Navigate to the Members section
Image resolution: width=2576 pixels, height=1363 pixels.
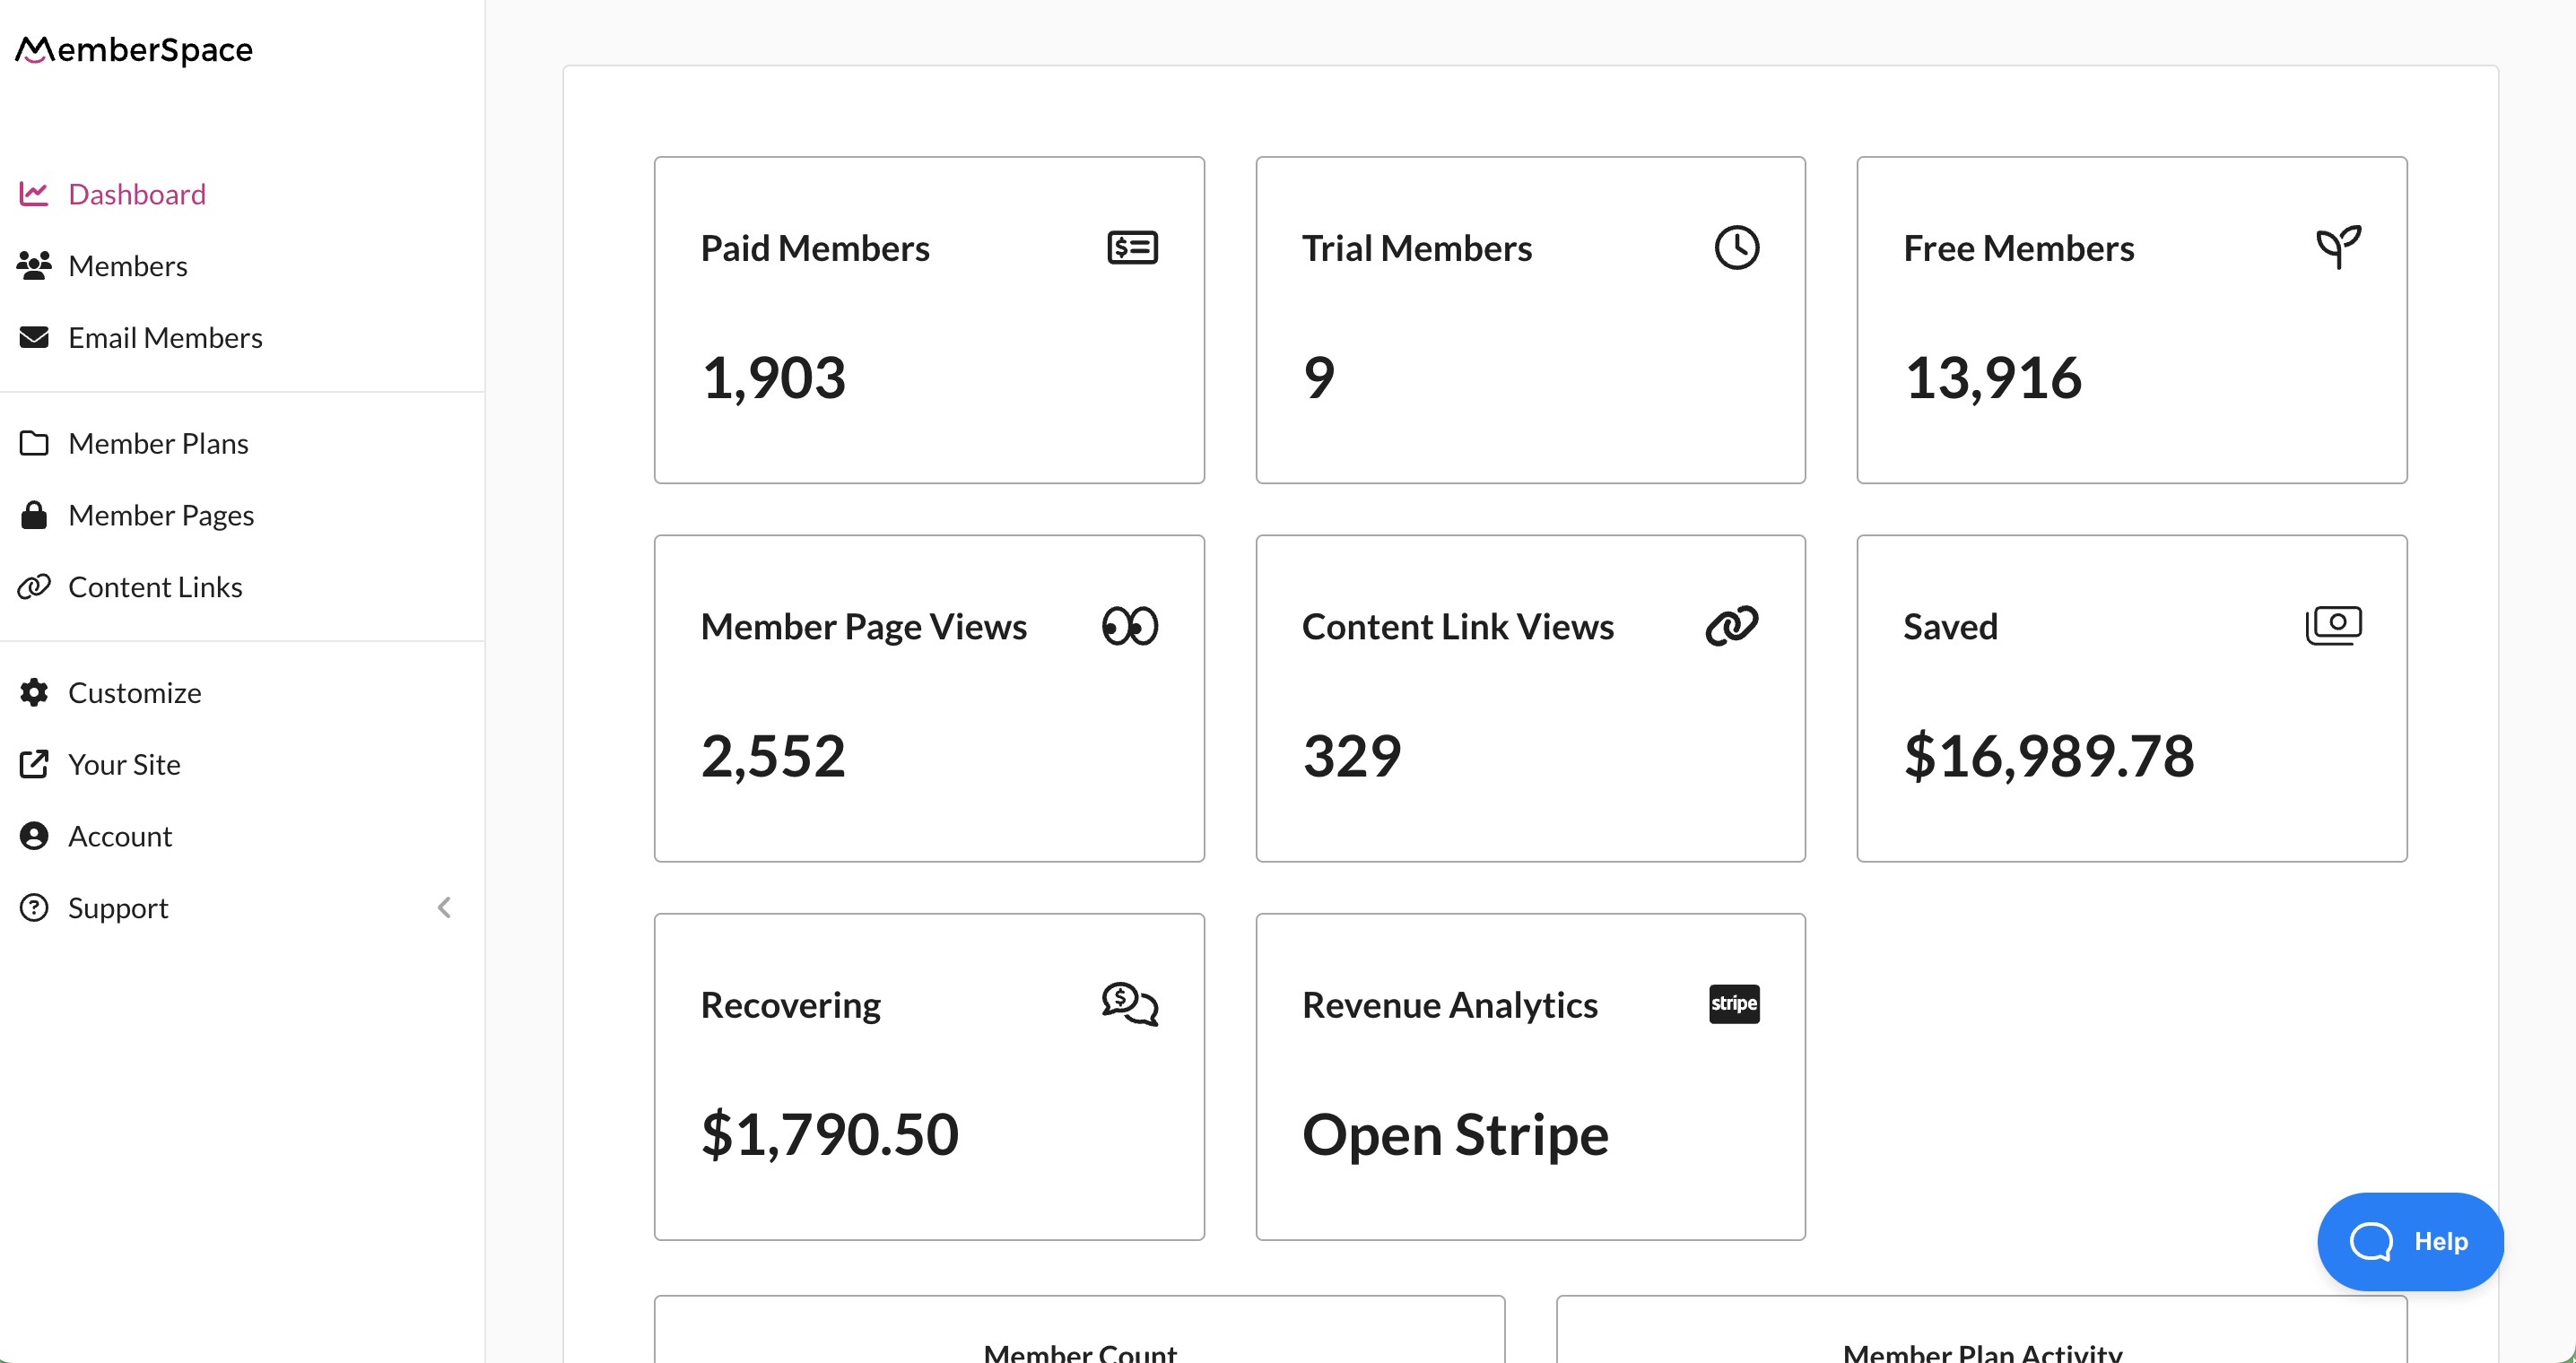point(128,265)
